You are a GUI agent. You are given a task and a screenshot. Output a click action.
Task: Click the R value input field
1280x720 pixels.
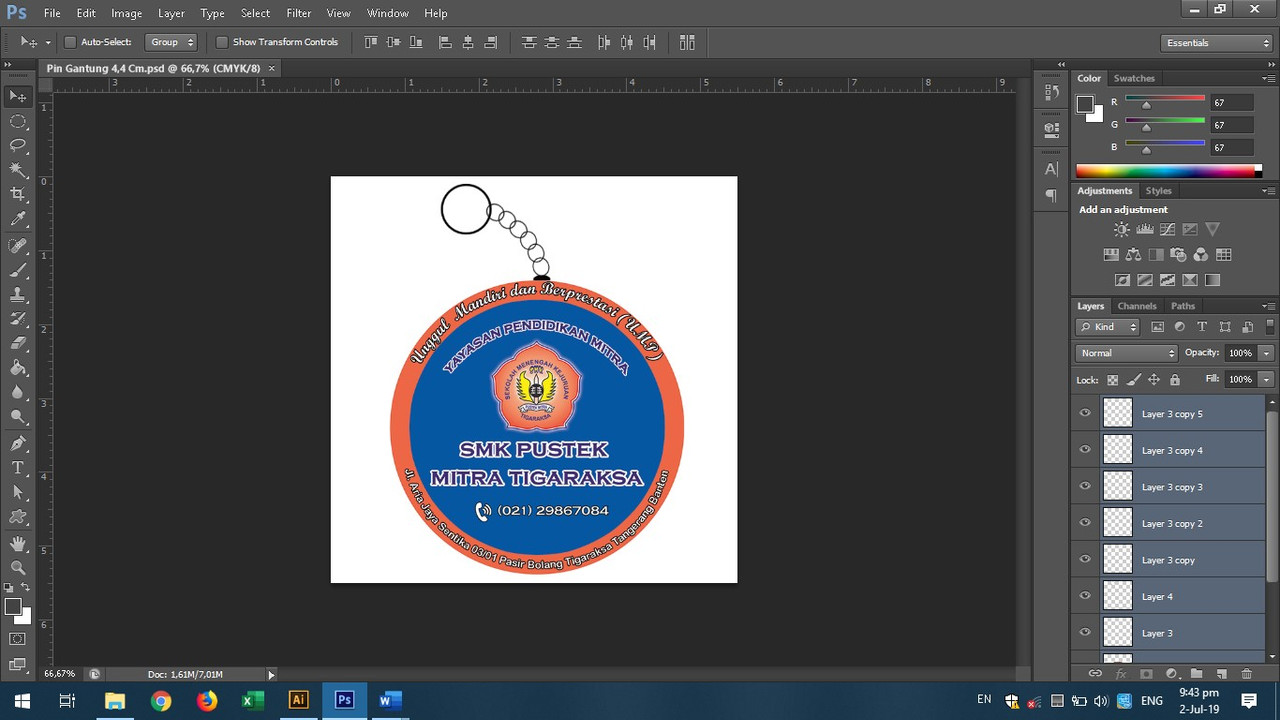click(x=1231, y=102)
